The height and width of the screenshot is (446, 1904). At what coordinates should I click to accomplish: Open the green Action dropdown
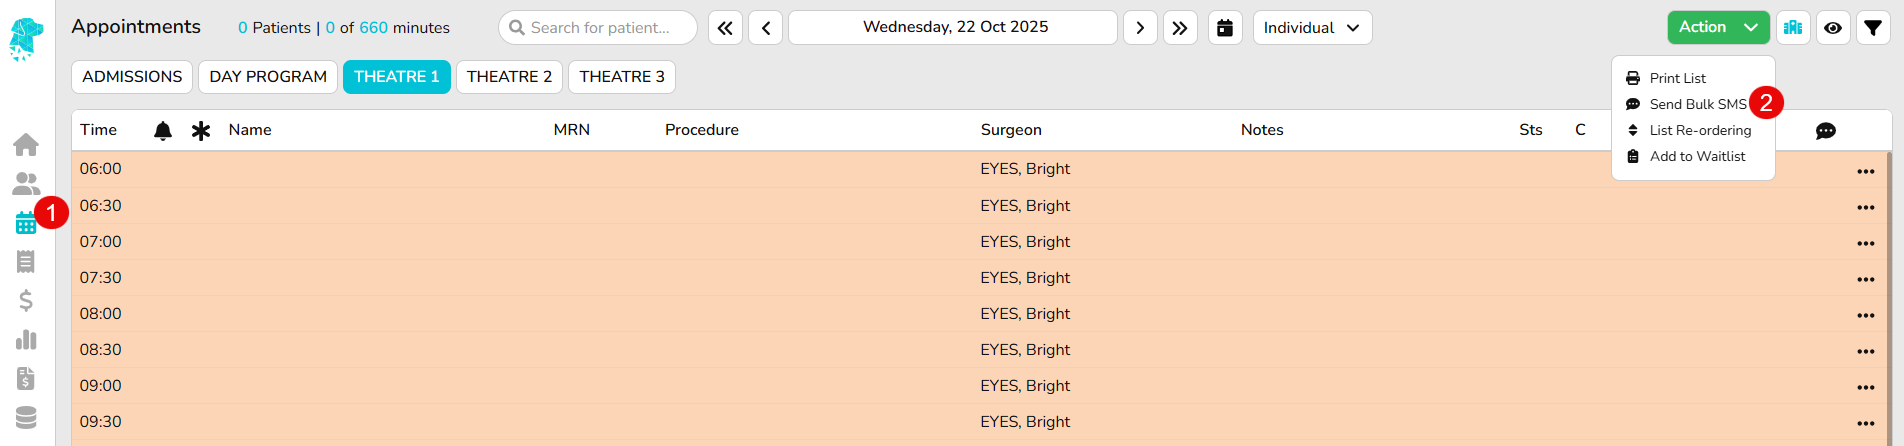[1718, 28]
